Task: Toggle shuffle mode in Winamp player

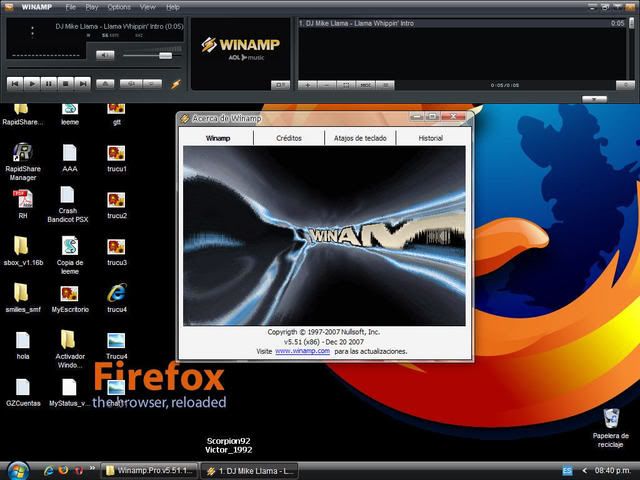Action: (131, 84)
